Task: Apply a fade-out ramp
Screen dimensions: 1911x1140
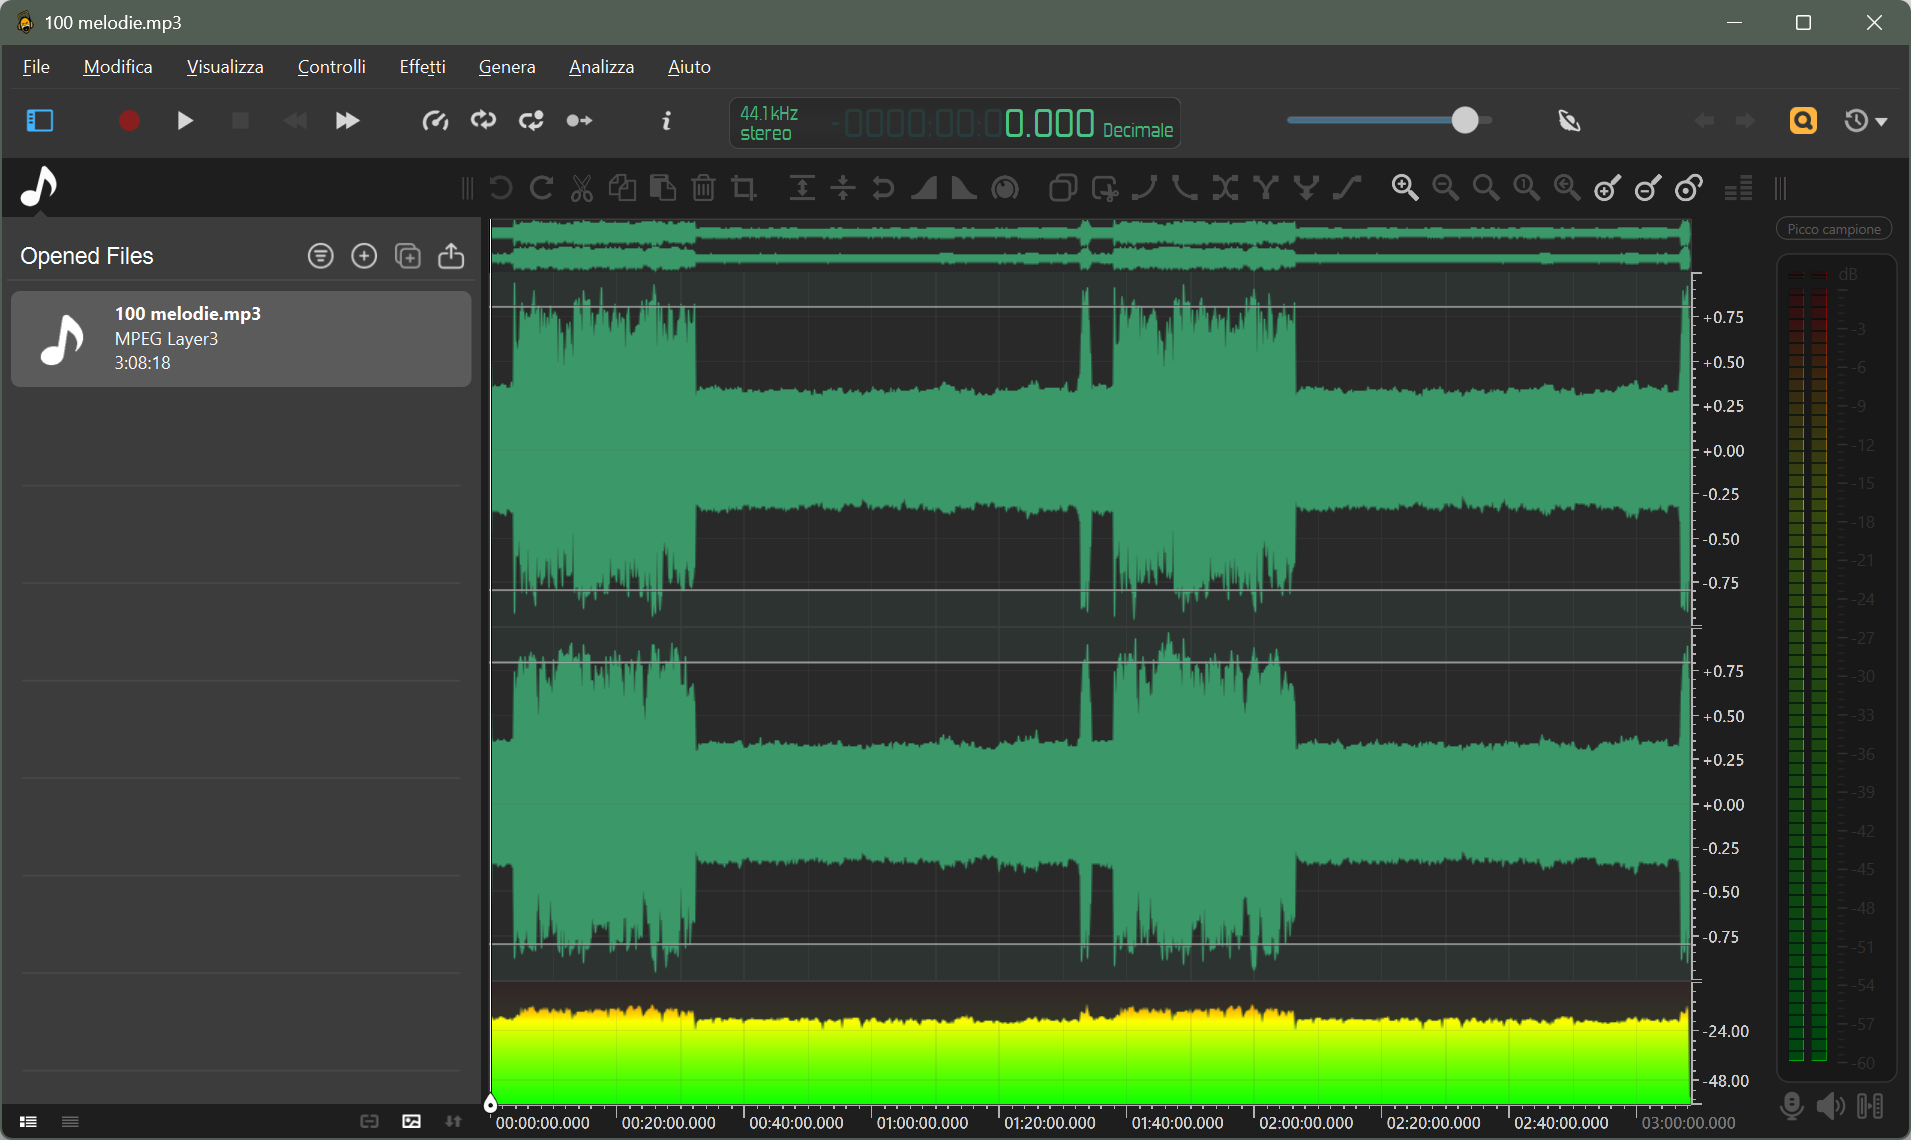Action: tap(964, 188)
